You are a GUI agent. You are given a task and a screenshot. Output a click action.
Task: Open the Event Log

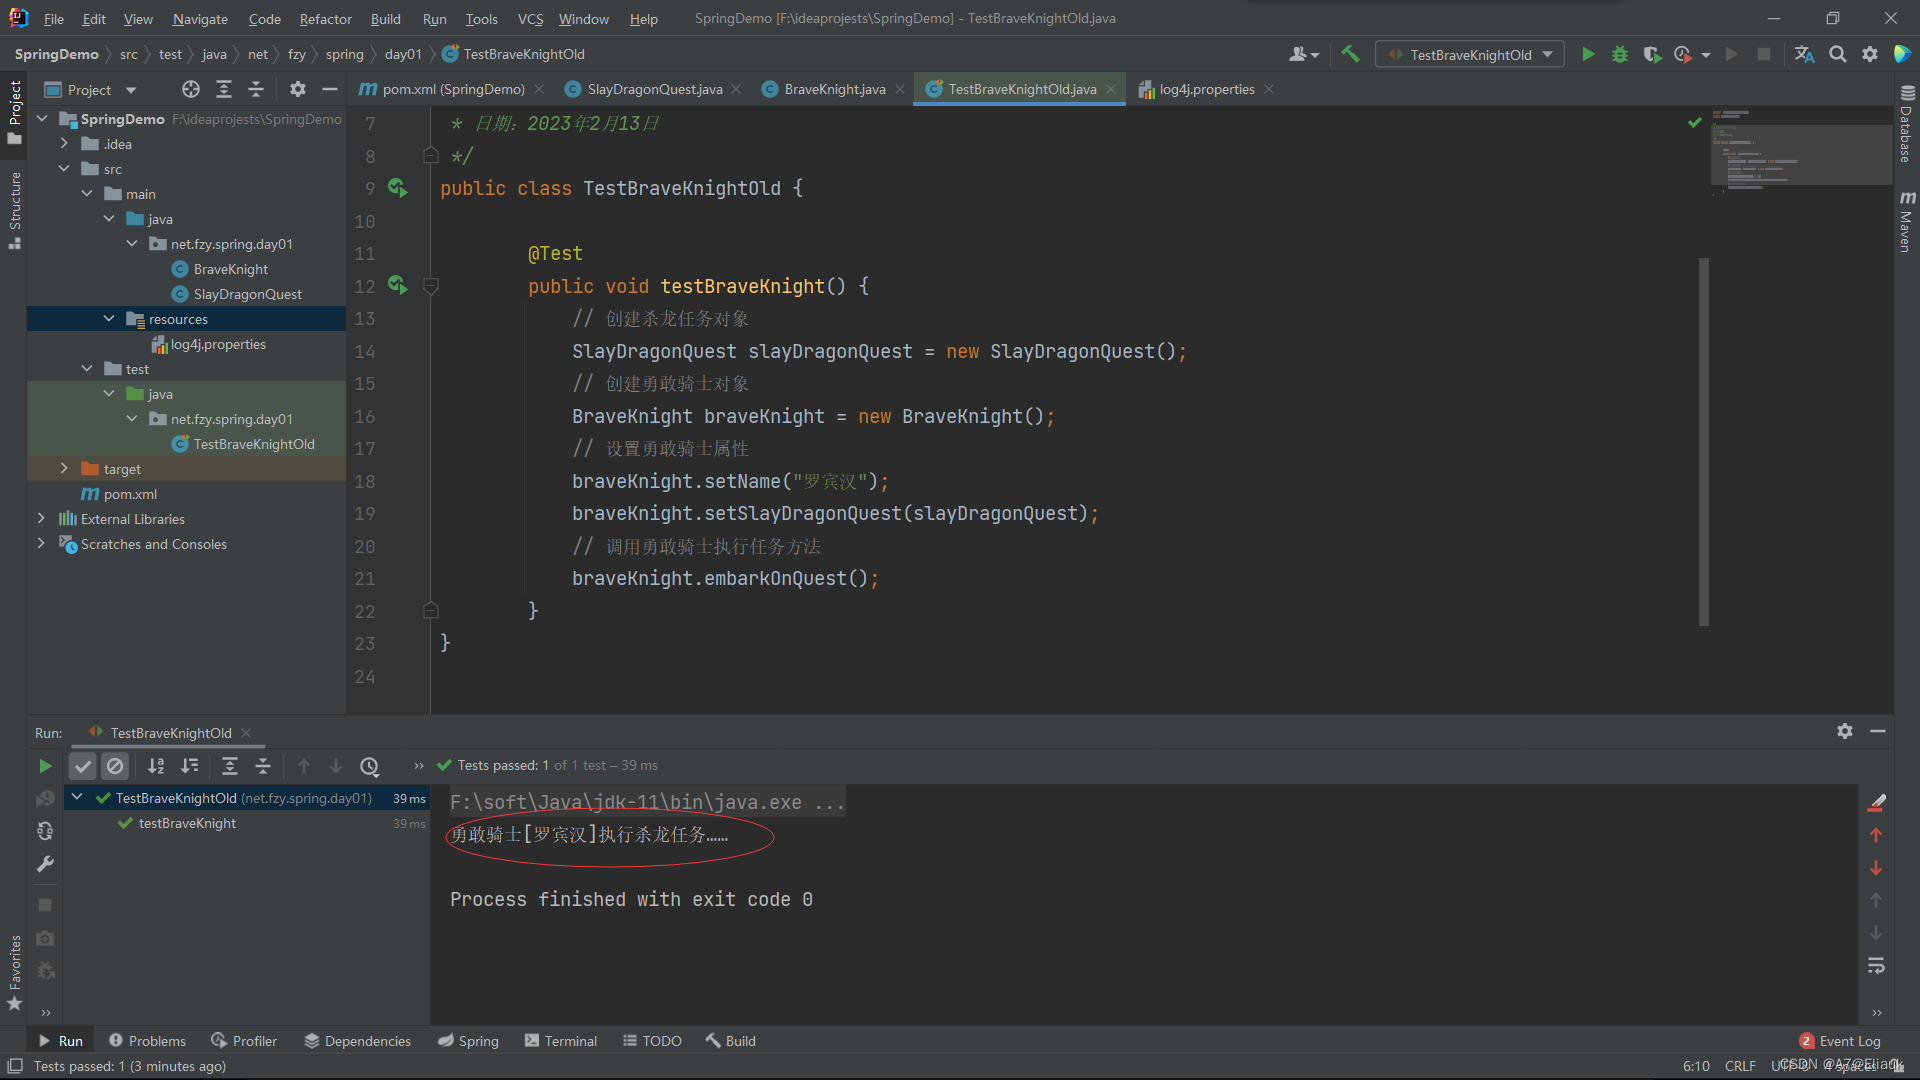[x=1840, y=1041]
